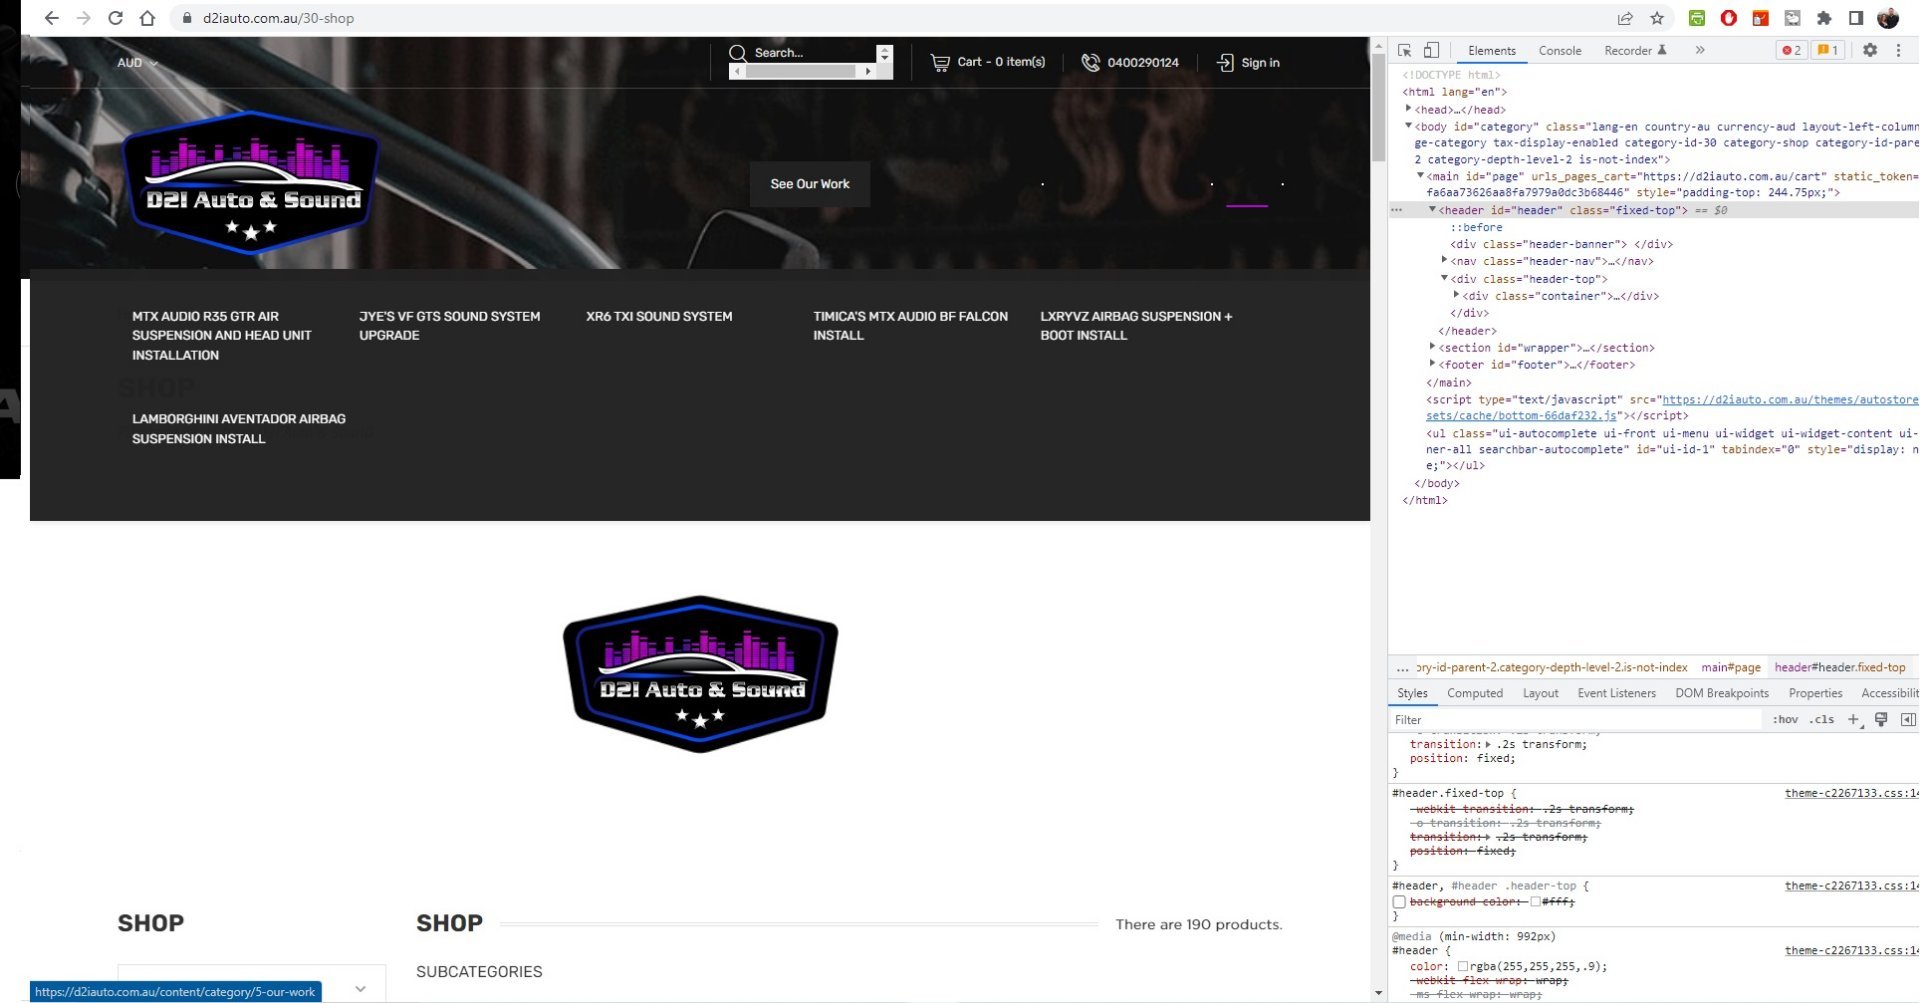The image size is (1920, 1003).
Task: Open Lamborghini Aventador airbag suspension install
Action: 239,428
